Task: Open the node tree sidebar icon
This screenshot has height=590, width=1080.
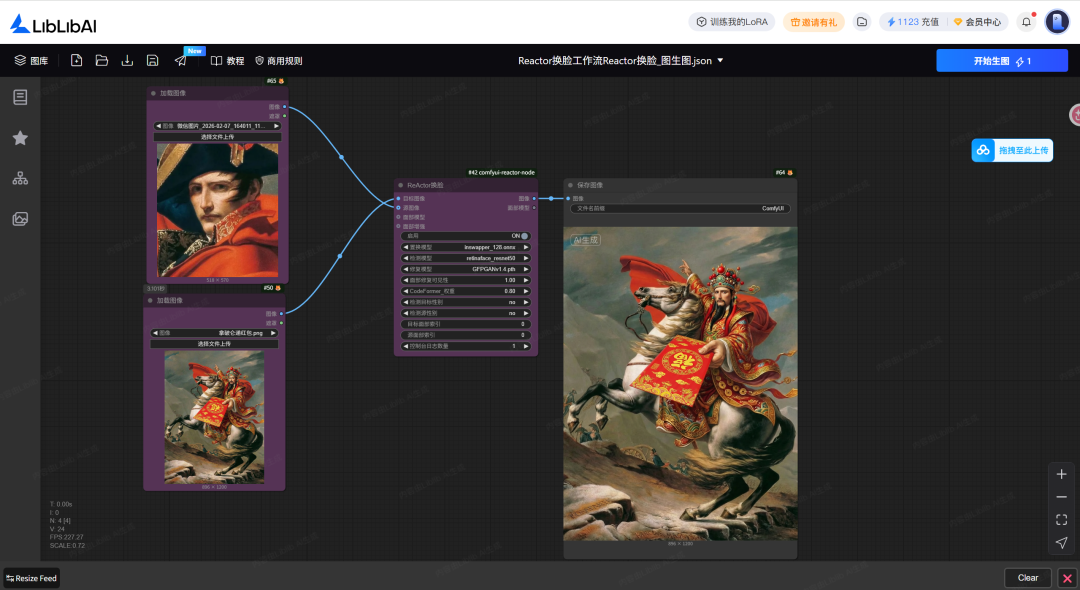Action: tap(20, 178)
